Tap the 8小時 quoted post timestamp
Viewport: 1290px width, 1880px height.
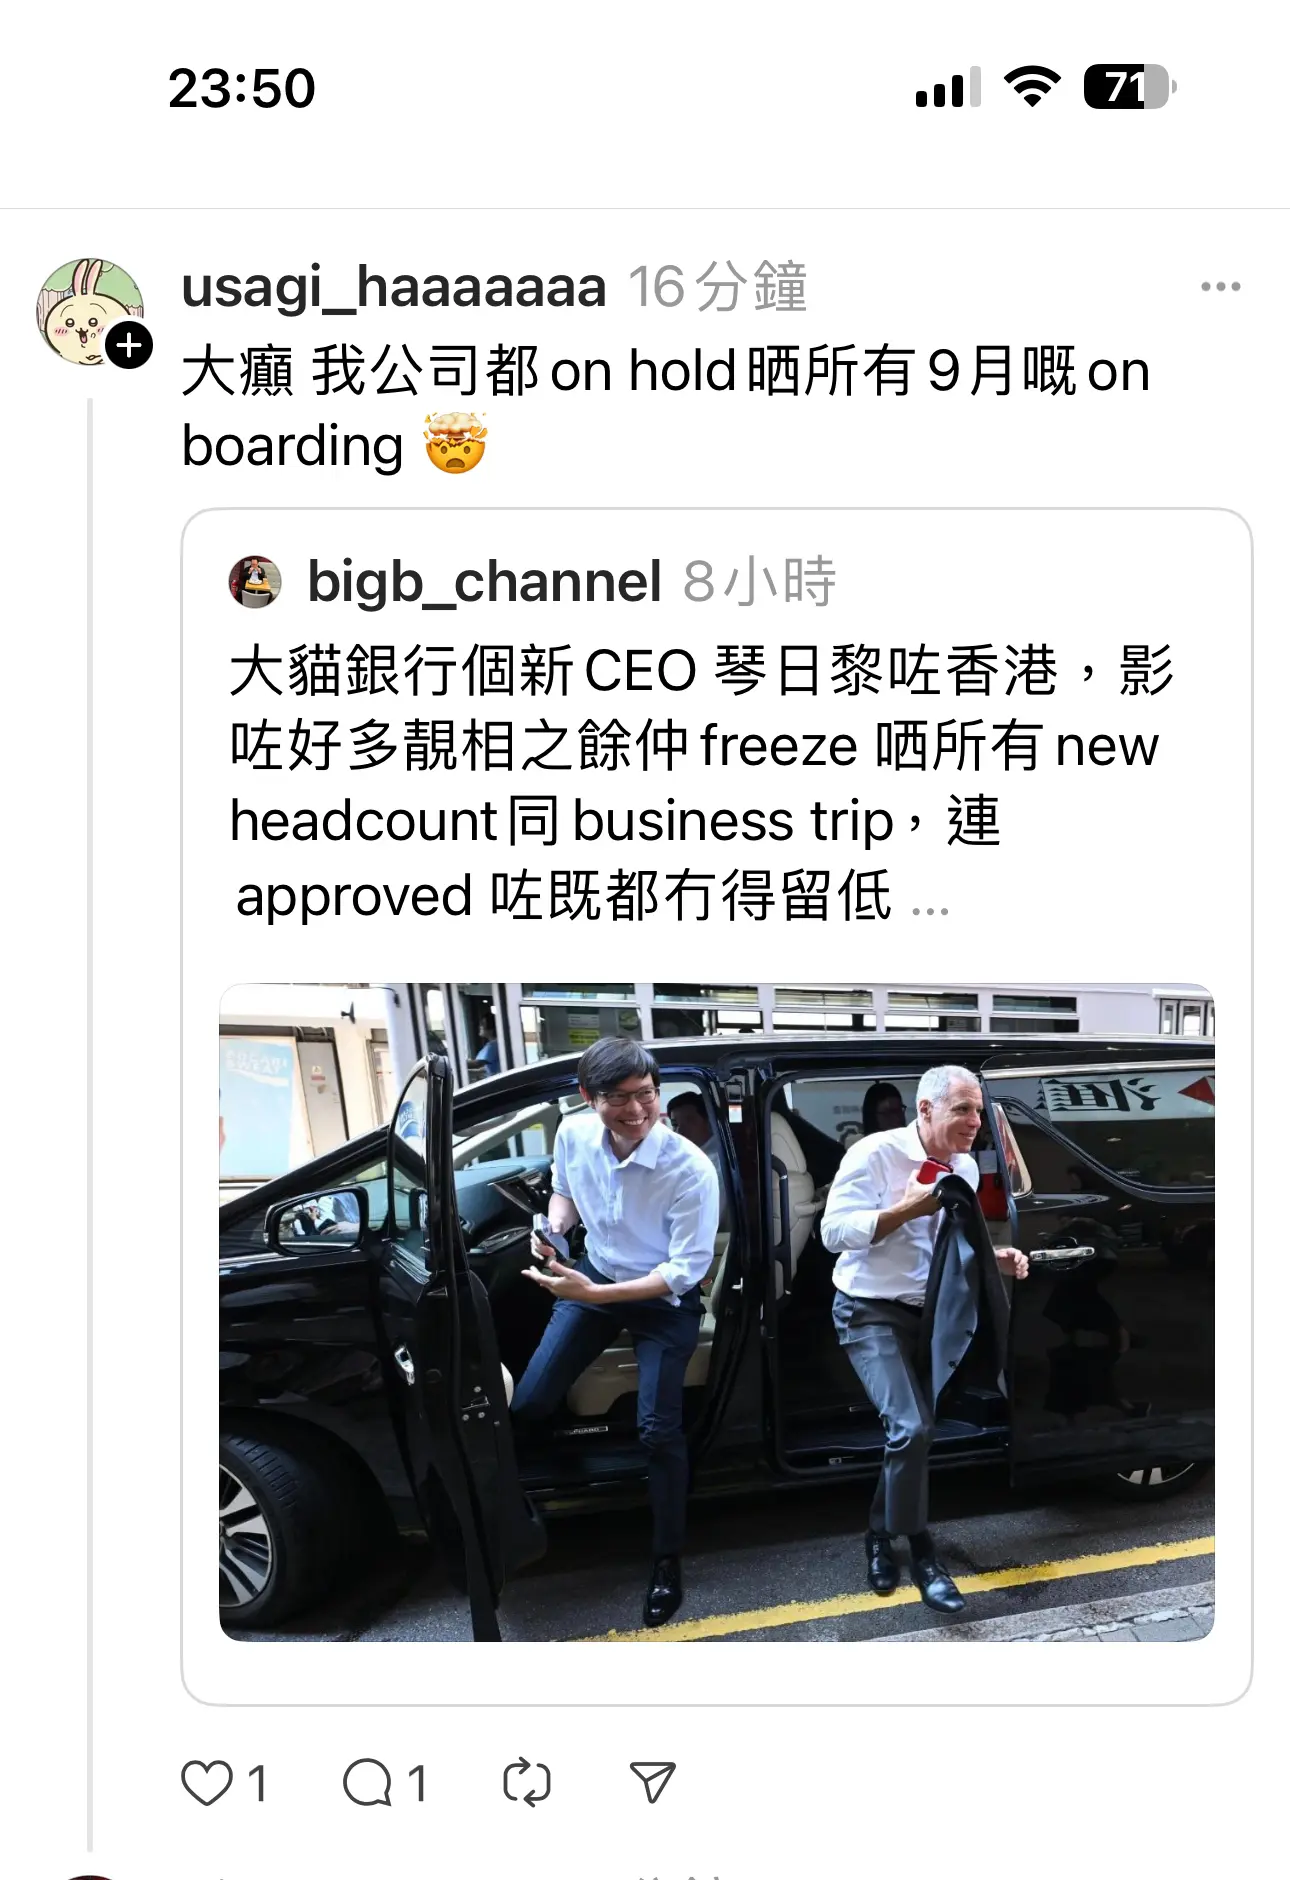click(760, 582)
